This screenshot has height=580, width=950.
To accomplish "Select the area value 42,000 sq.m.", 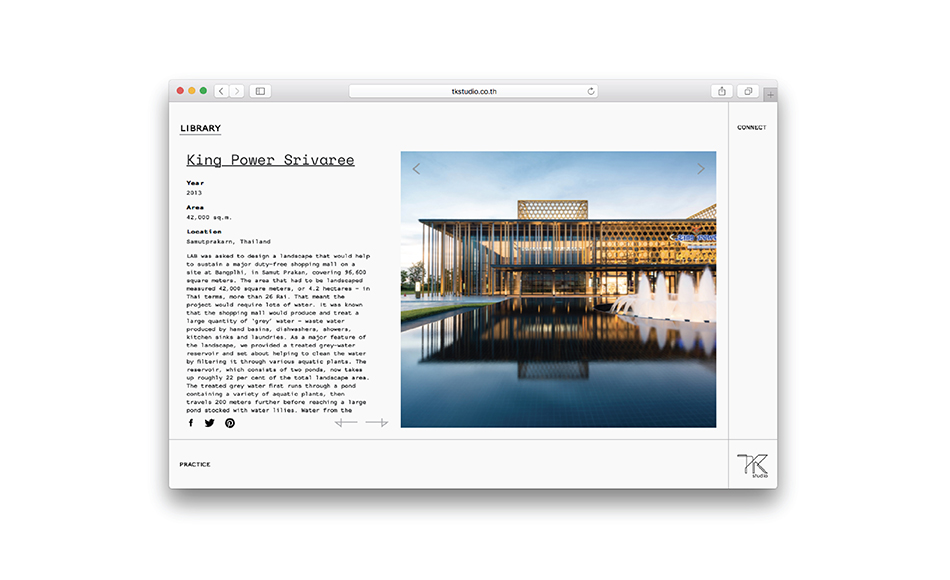I will [x=209, y=217].
